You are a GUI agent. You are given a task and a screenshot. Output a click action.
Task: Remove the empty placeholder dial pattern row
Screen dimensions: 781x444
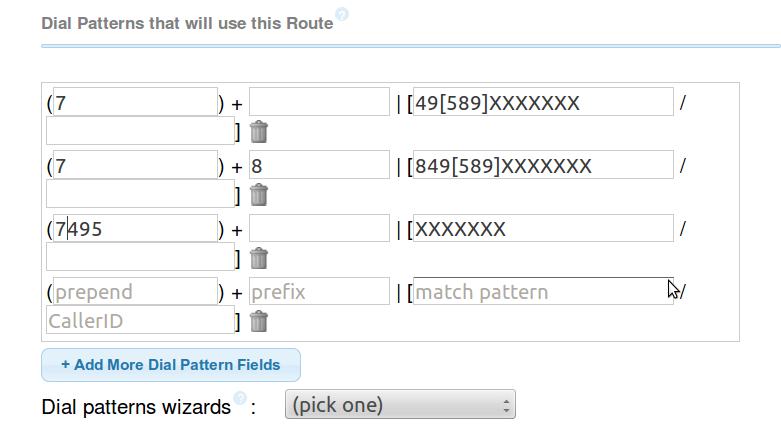(x=259, y=321)
